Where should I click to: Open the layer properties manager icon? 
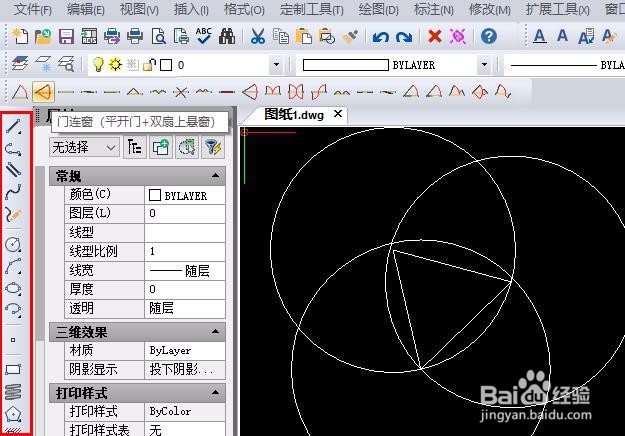[x=20, y=64]
